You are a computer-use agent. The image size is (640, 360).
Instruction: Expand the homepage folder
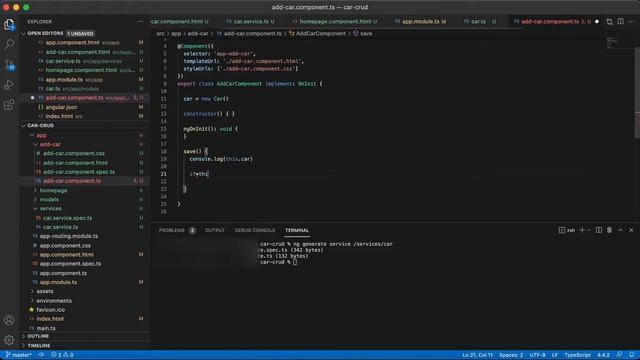coord(53,191)
